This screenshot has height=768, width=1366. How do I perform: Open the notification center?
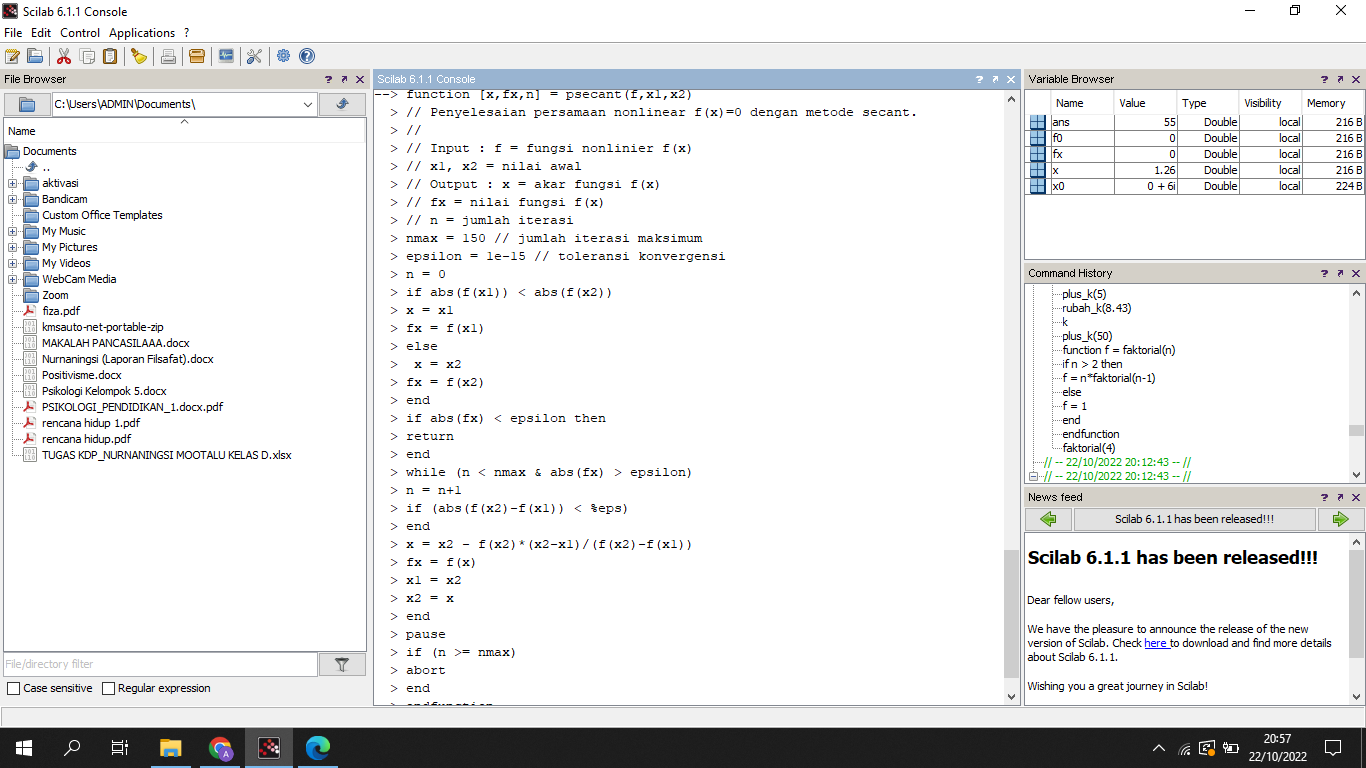(1332, 747)
